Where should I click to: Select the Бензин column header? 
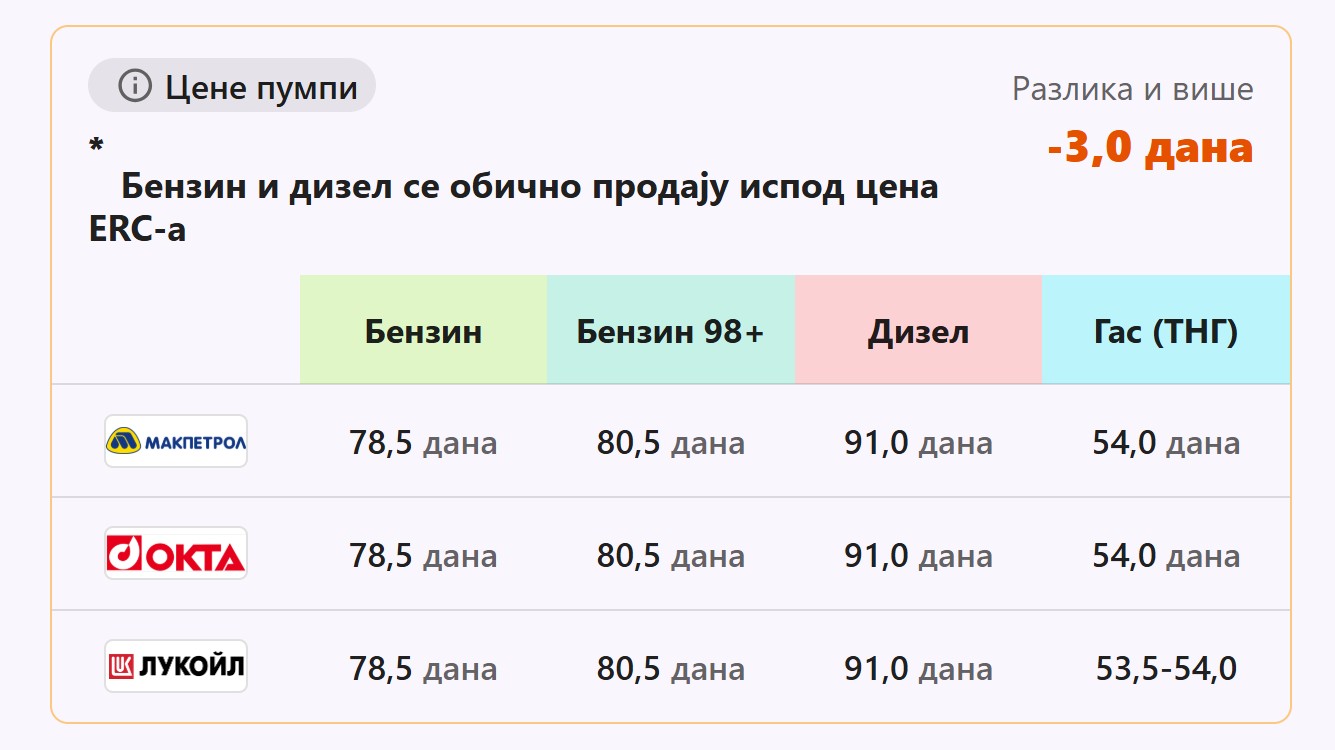coord(423,331)
